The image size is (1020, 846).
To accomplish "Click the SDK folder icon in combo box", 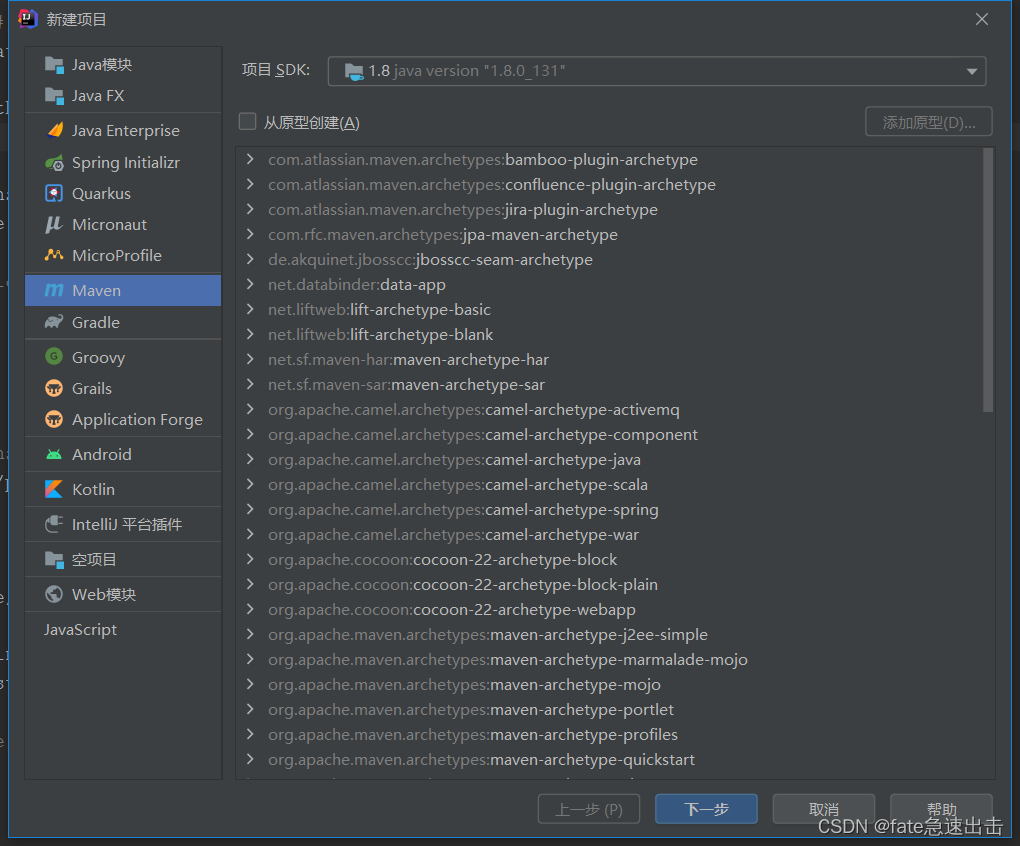I will 354,71.
